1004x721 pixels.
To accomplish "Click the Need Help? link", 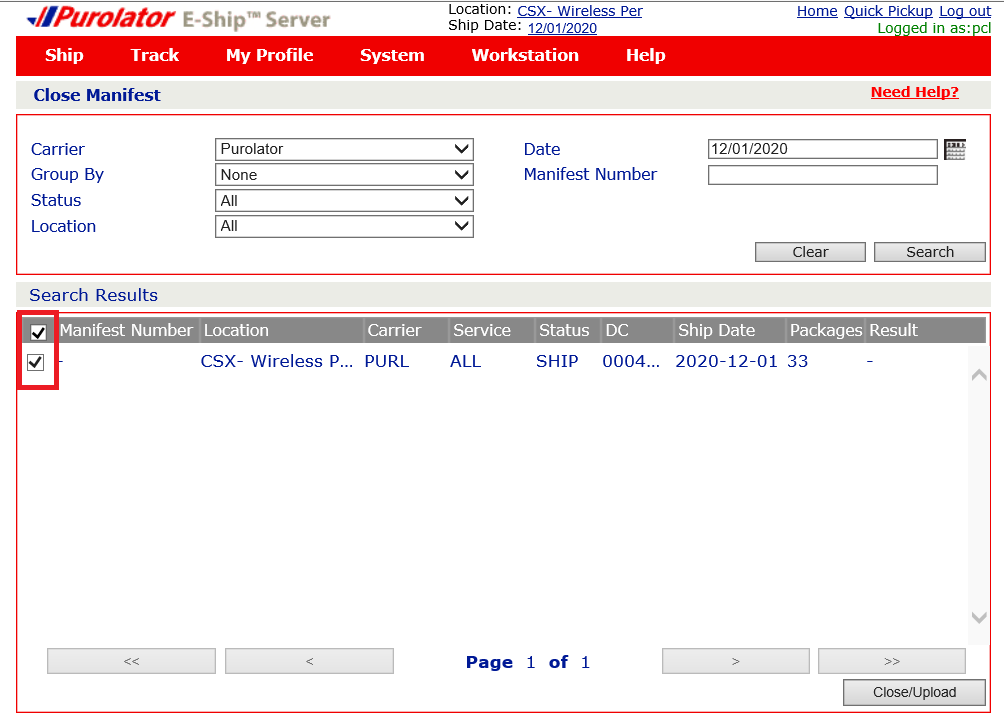I will 914,92.
